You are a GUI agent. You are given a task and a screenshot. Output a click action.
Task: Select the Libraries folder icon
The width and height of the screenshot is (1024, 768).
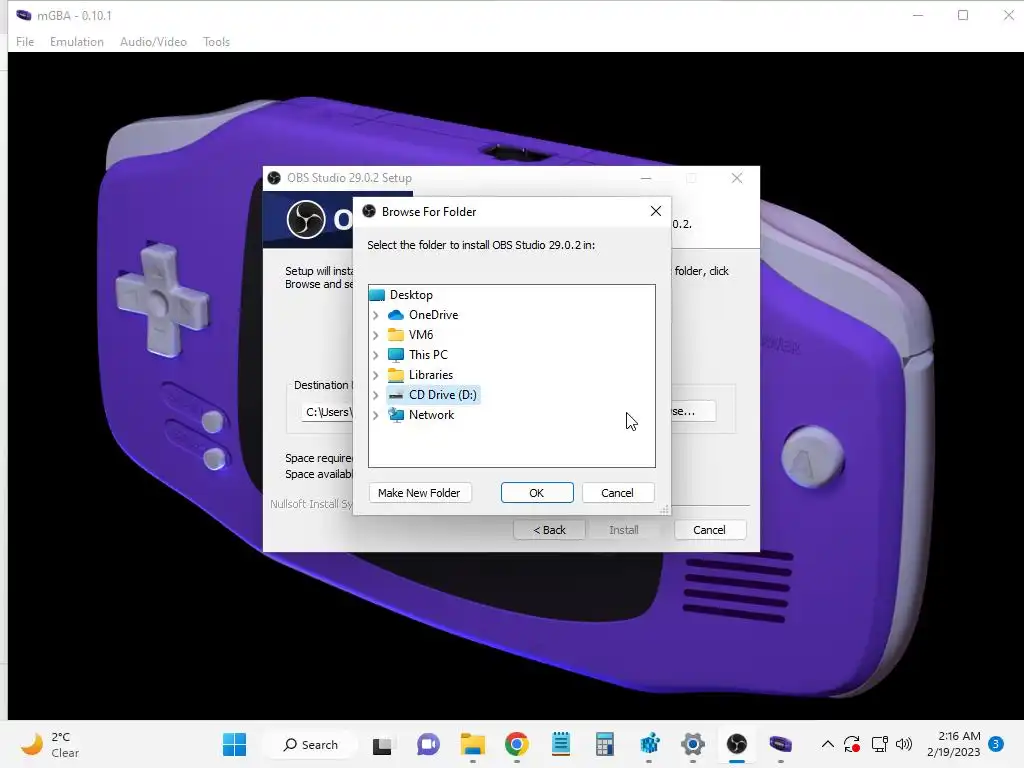pyautogui.click(x=396, y=375)
